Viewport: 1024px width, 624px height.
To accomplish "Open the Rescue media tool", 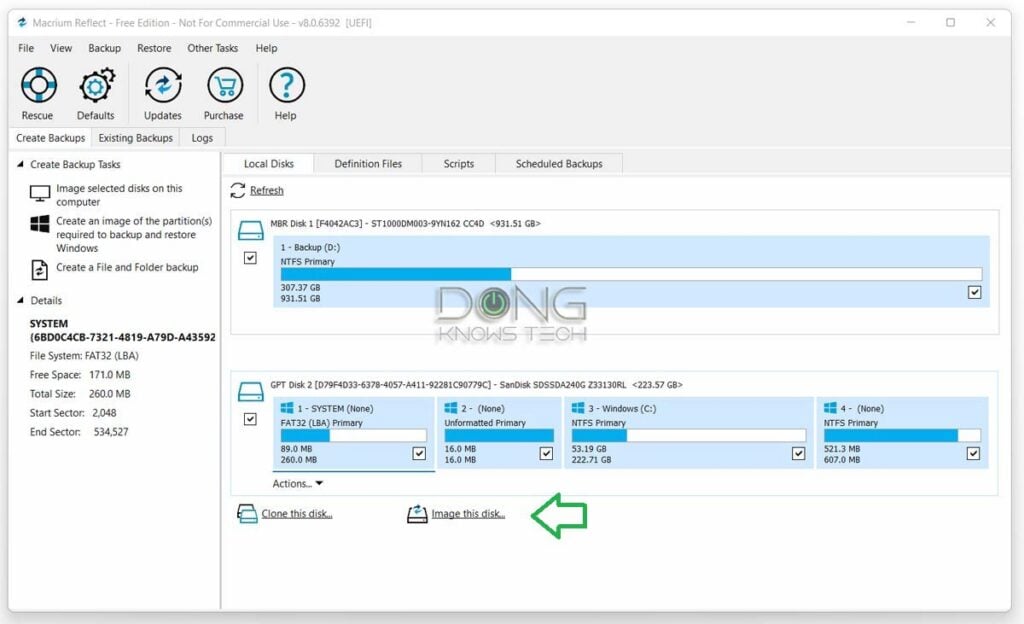I will [39, 86].
